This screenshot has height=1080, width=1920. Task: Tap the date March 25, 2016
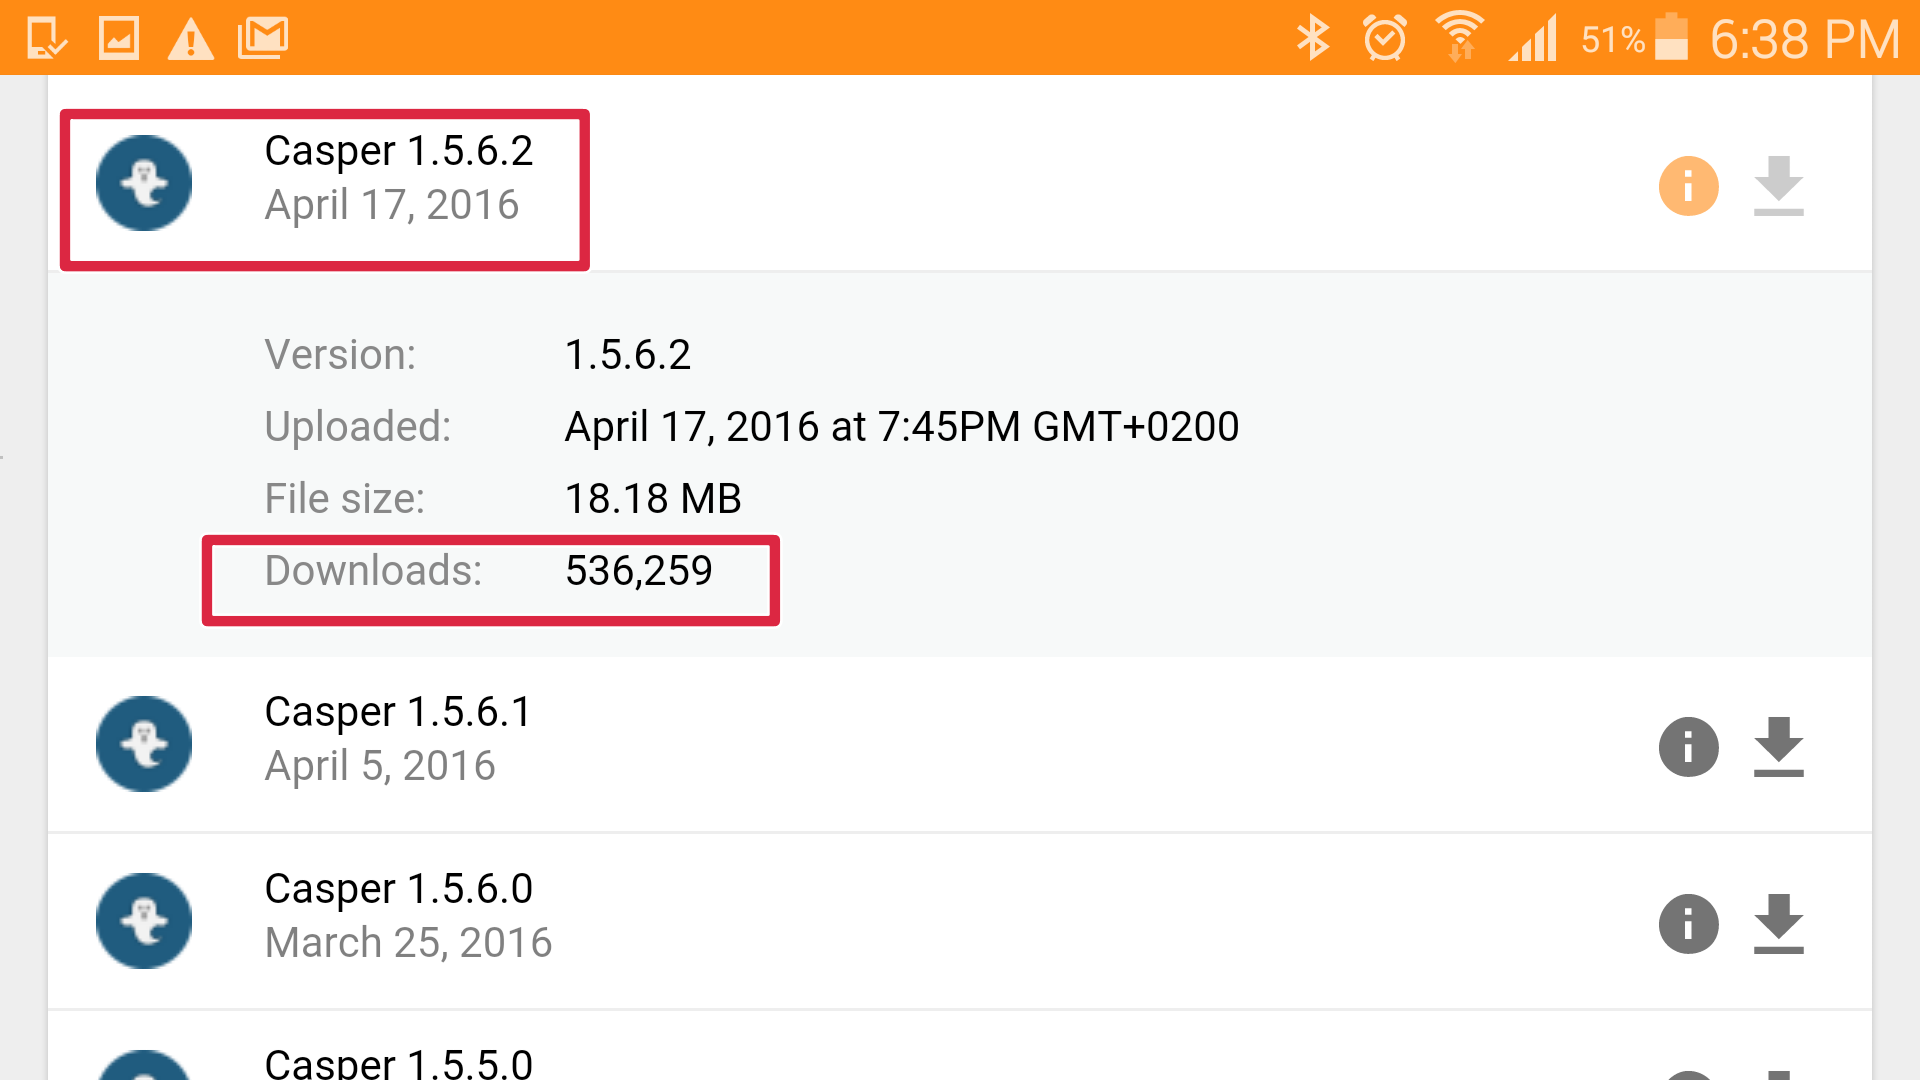pos(408,943)
